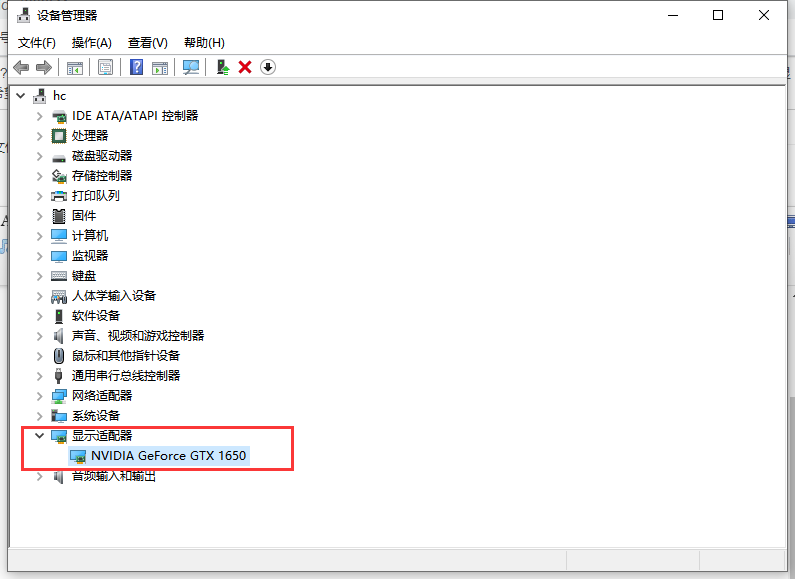Click the black down-arrow disable device icon
Image resolution: width=795 pixels, height=579 pixels.
pos(267,67)
